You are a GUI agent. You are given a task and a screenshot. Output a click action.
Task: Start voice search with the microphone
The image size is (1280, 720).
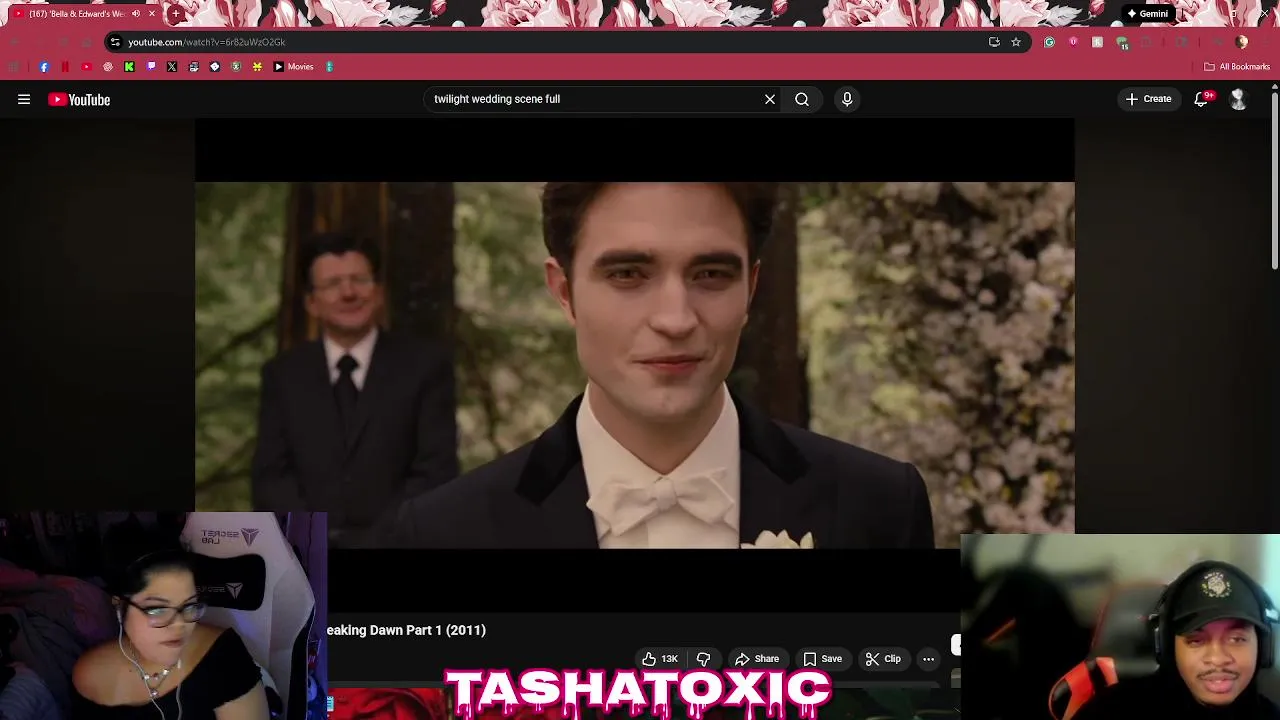847,99
